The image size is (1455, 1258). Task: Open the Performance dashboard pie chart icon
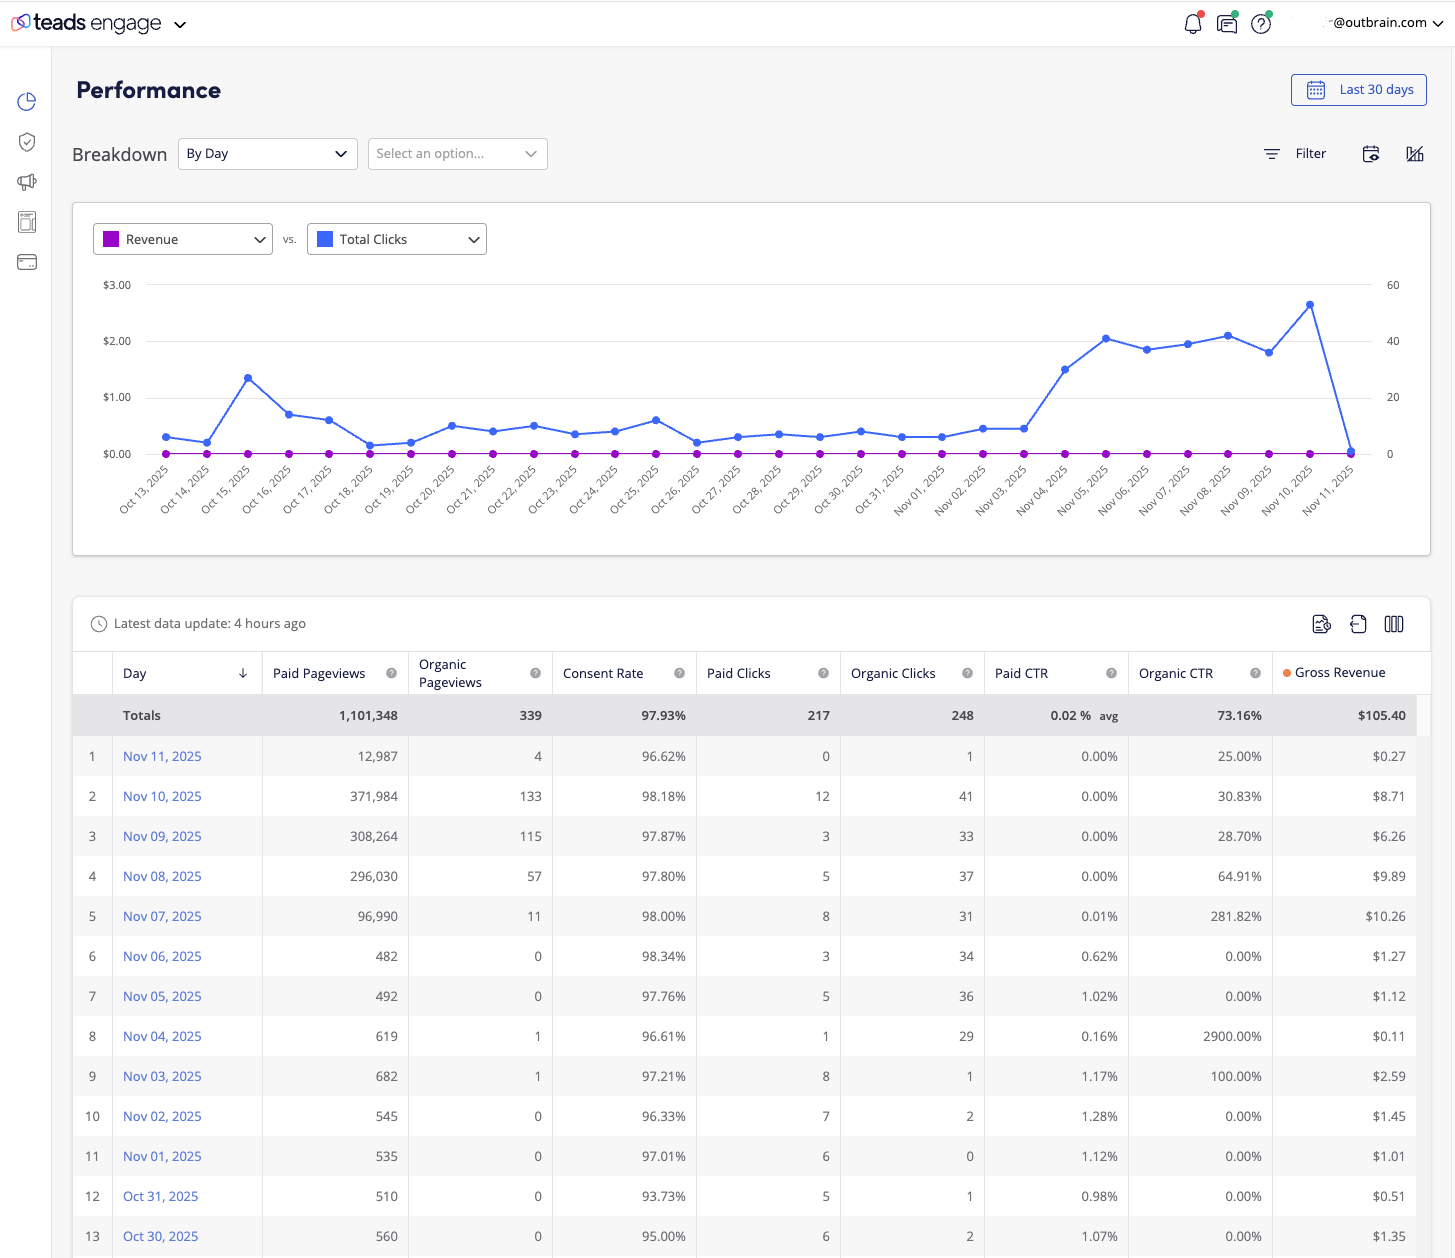point(27,101)
